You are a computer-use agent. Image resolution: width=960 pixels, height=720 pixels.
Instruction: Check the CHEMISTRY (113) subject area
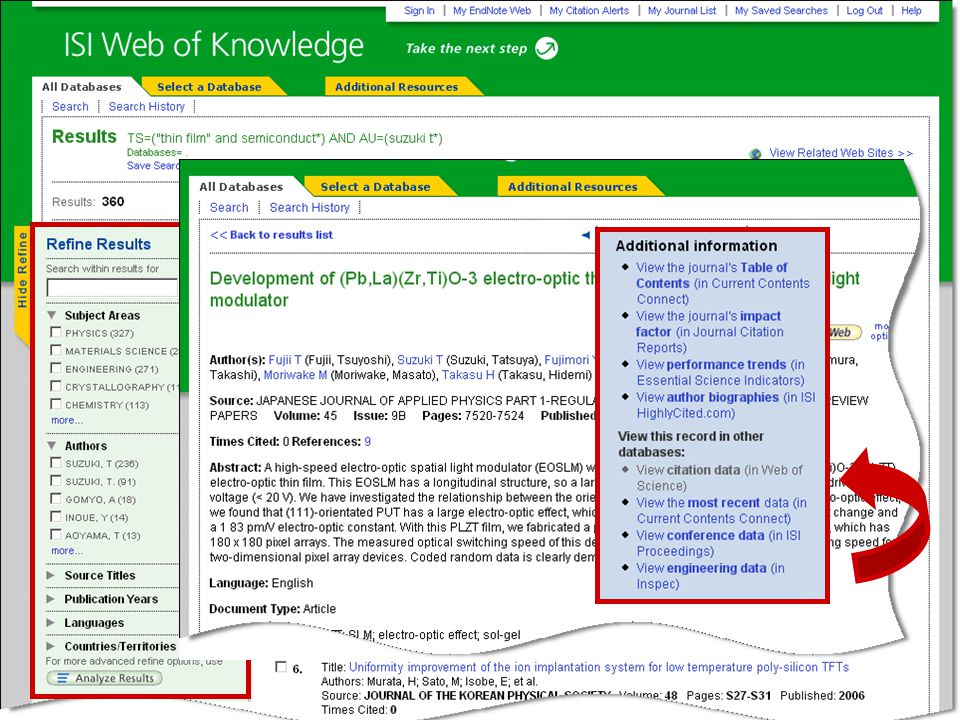point(56,404)
